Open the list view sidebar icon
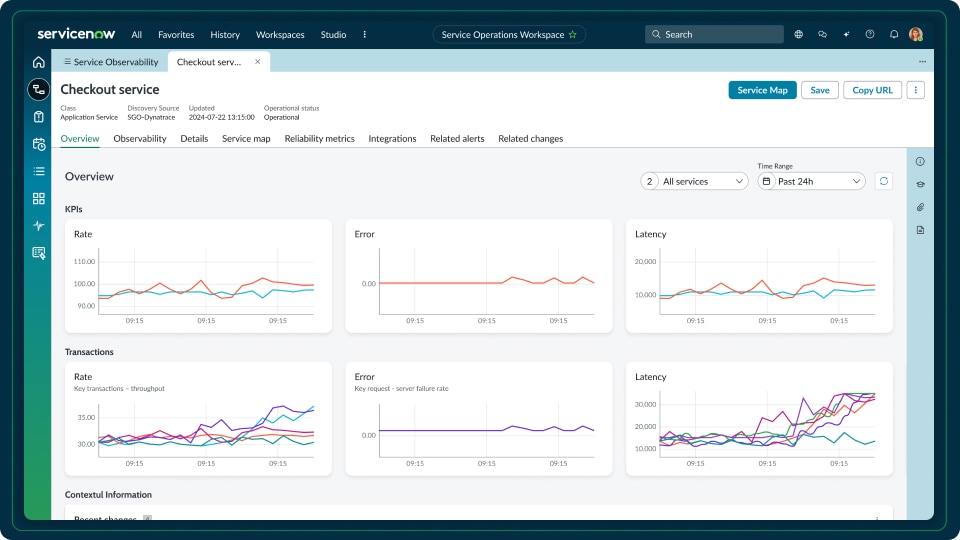Viewport: 960px width, 540px height. [x=39, y=171]
